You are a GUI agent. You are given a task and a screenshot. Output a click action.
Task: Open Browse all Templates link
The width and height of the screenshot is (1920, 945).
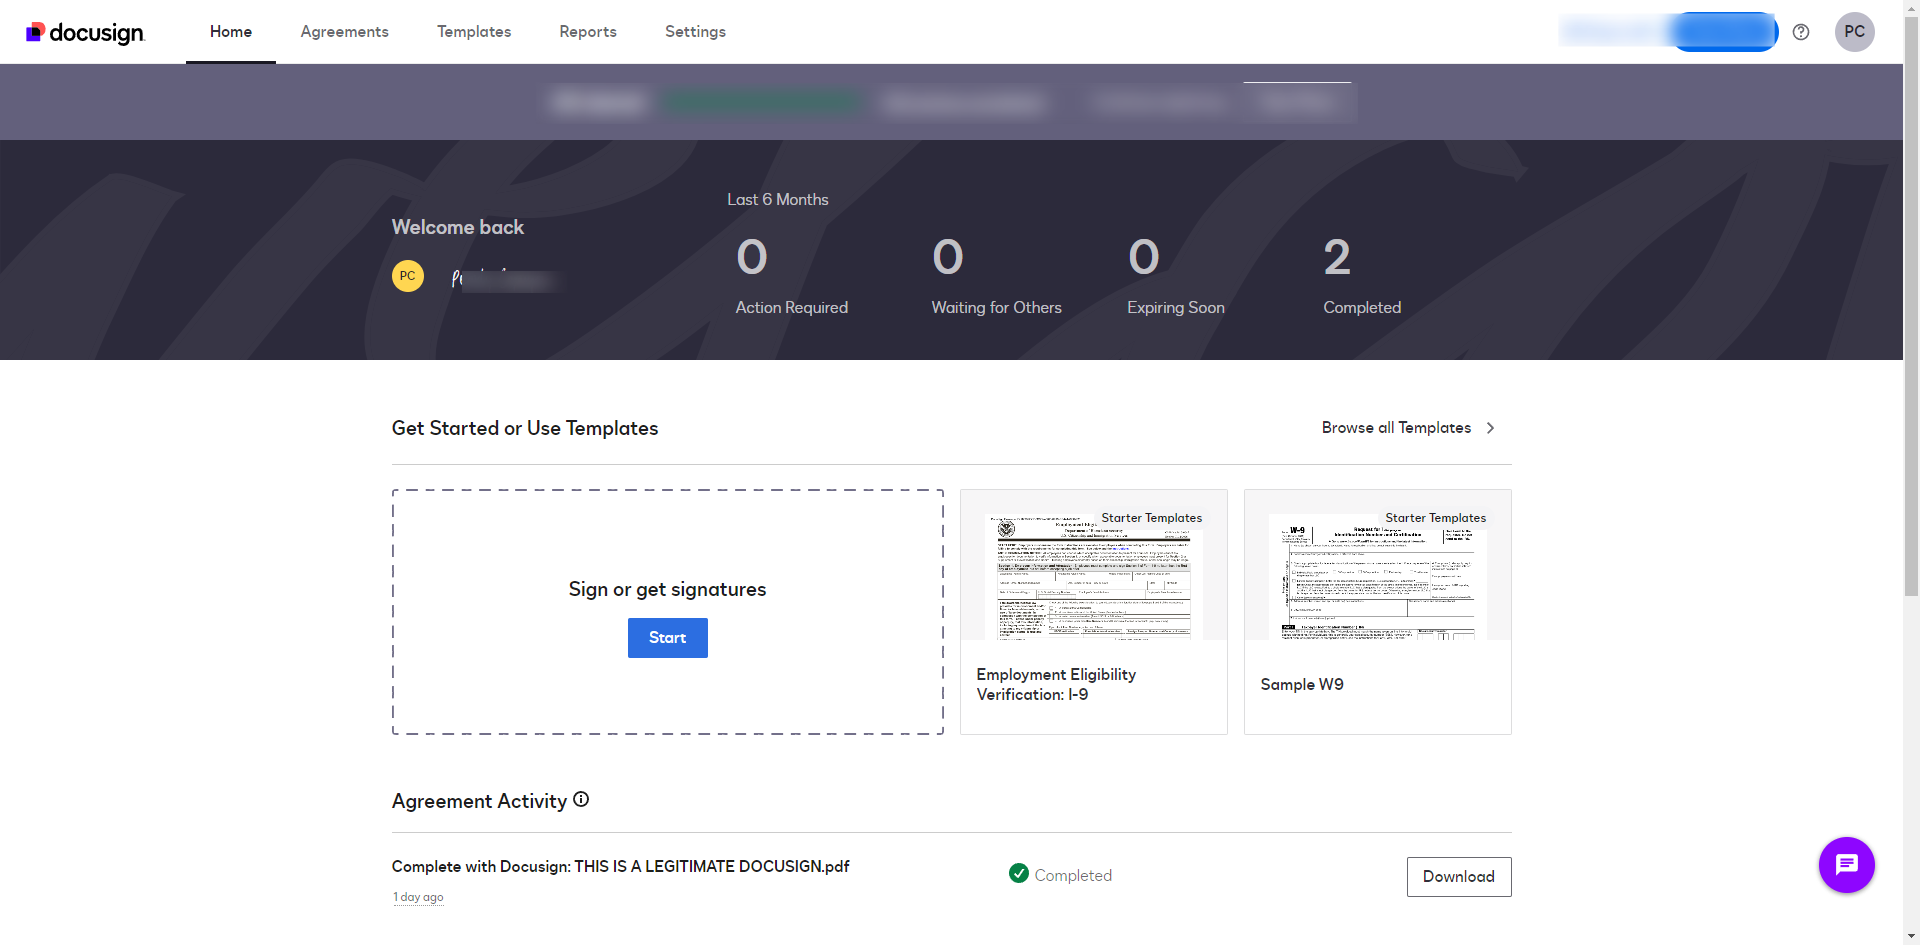point(1396,428)
